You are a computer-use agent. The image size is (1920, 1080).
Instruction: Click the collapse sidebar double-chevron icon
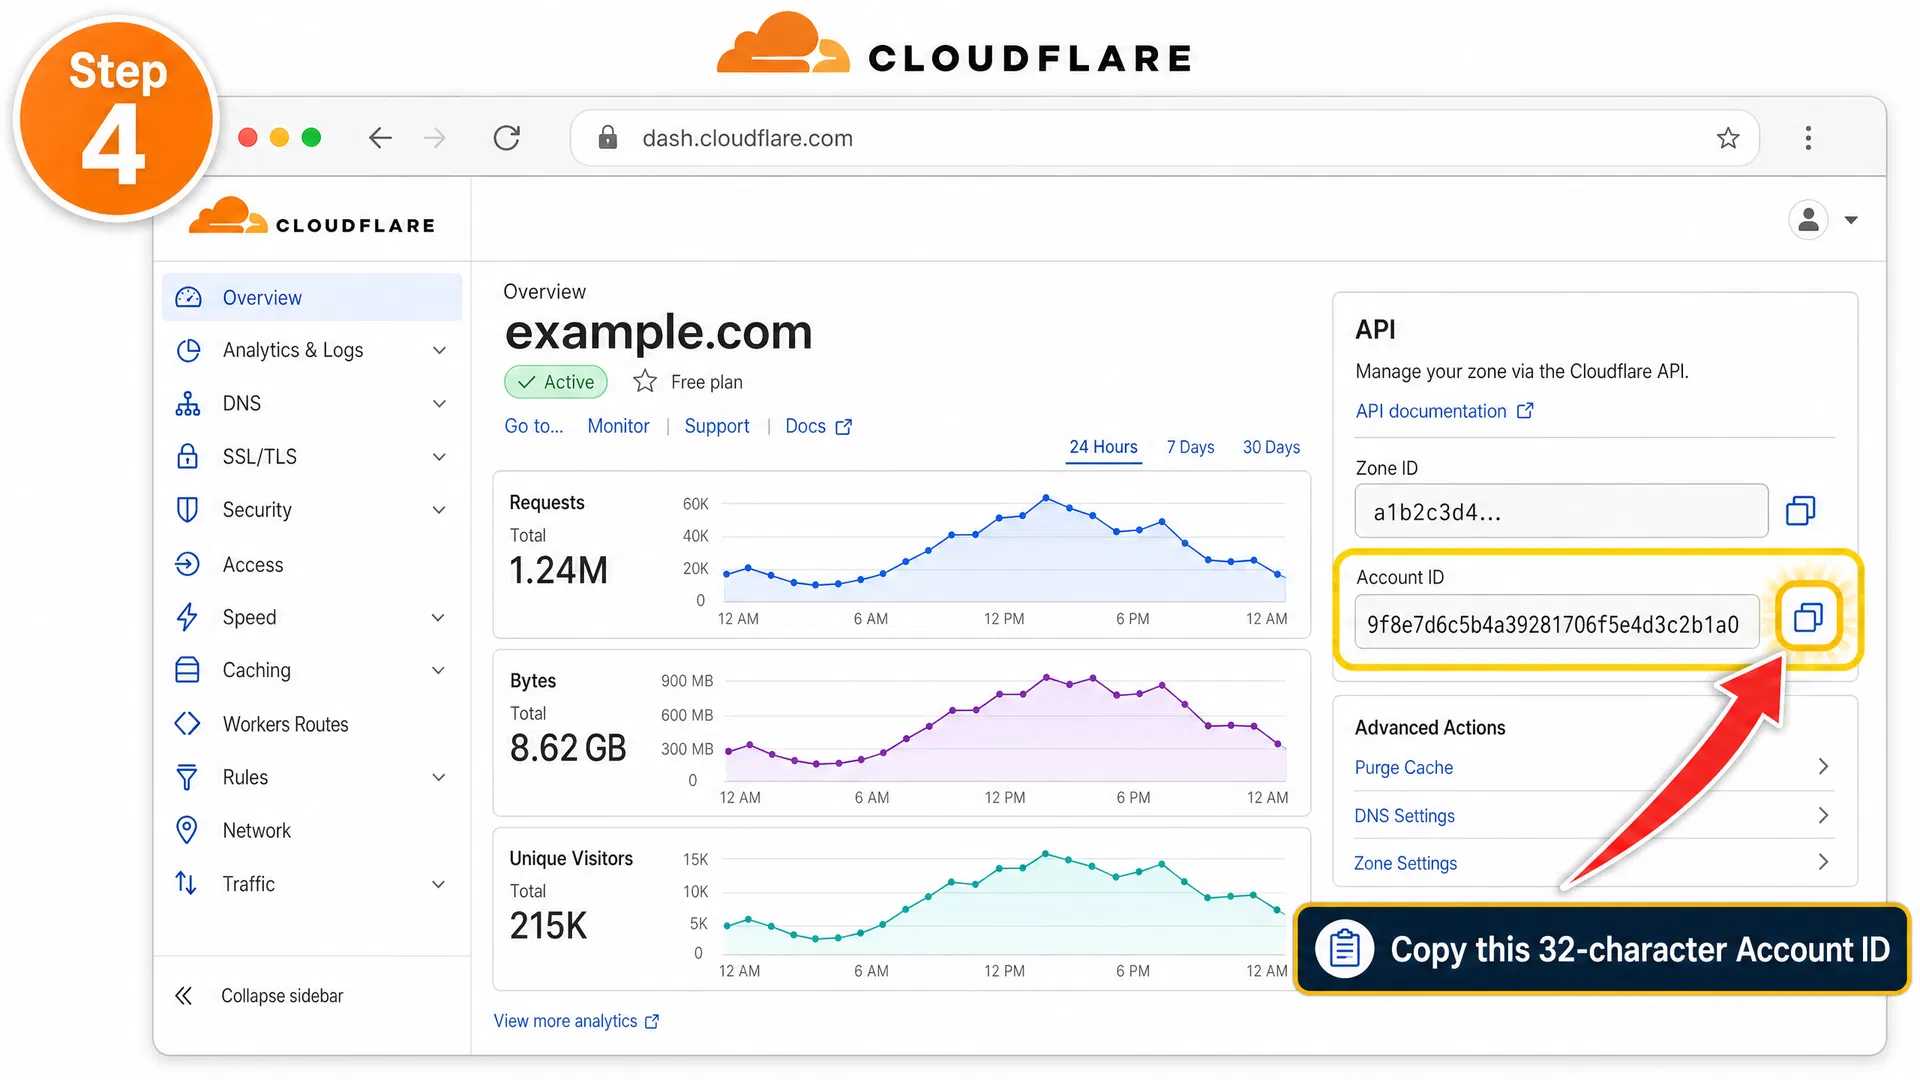coord(184,995)
